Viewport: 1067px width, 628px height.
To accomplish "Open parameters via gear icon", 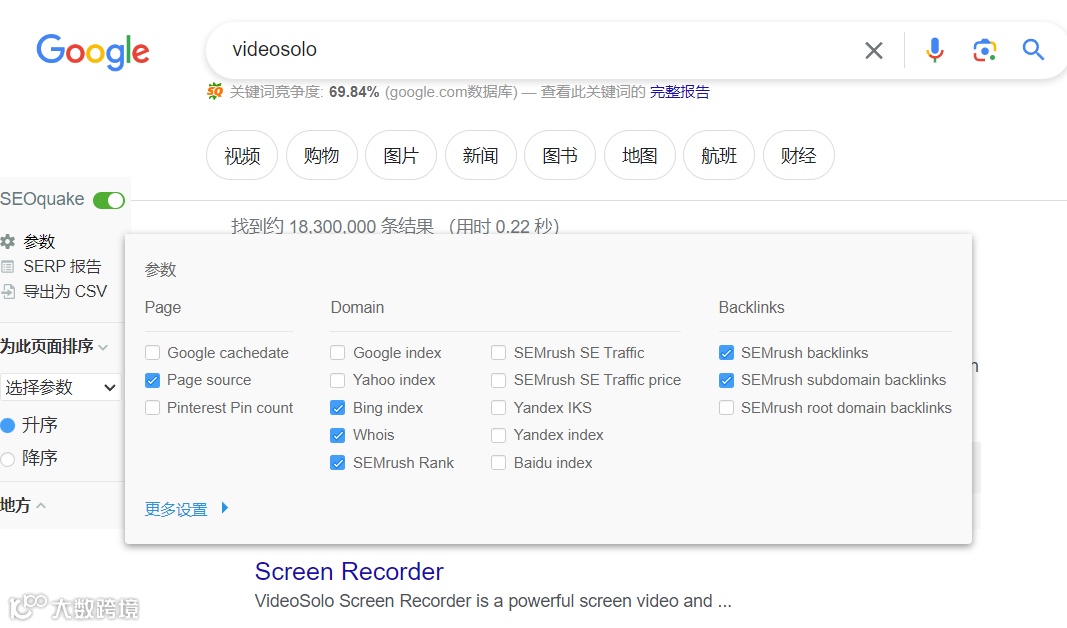I will (7, 242).
